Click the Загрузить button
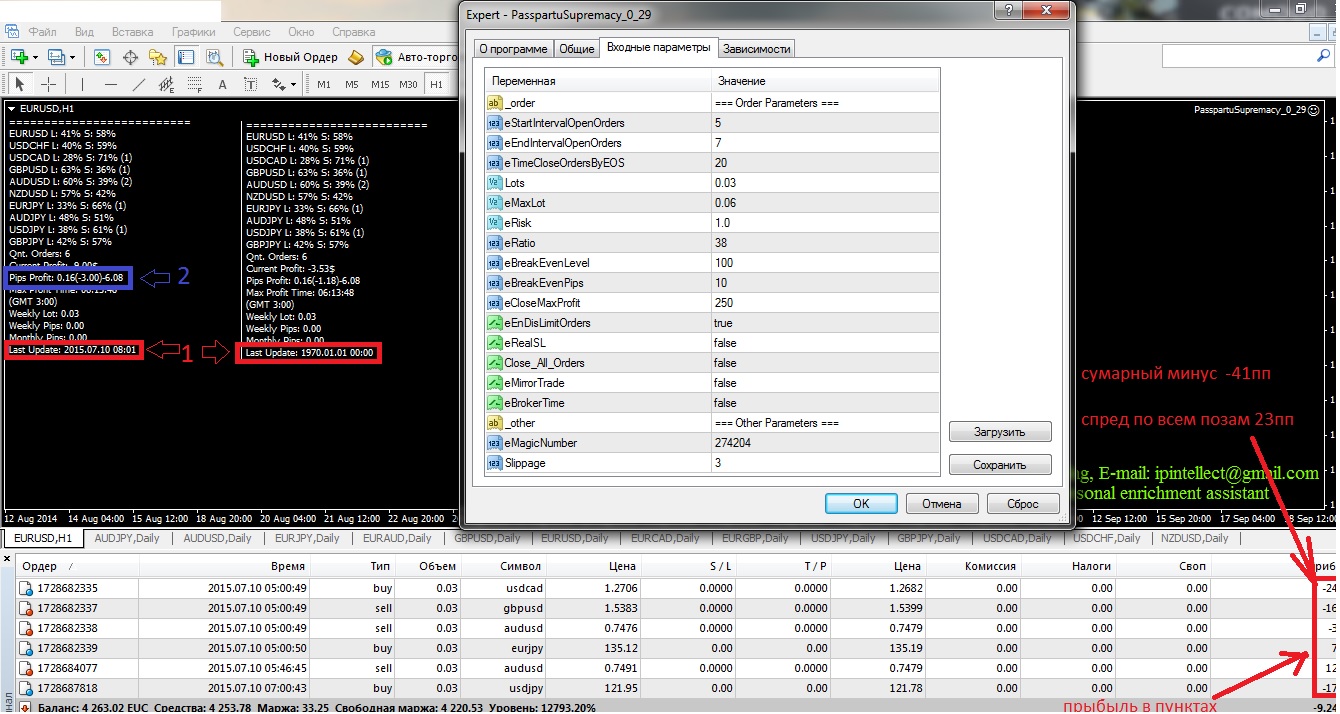This screenshot has width=1340, height=714. click(1000, 432)
